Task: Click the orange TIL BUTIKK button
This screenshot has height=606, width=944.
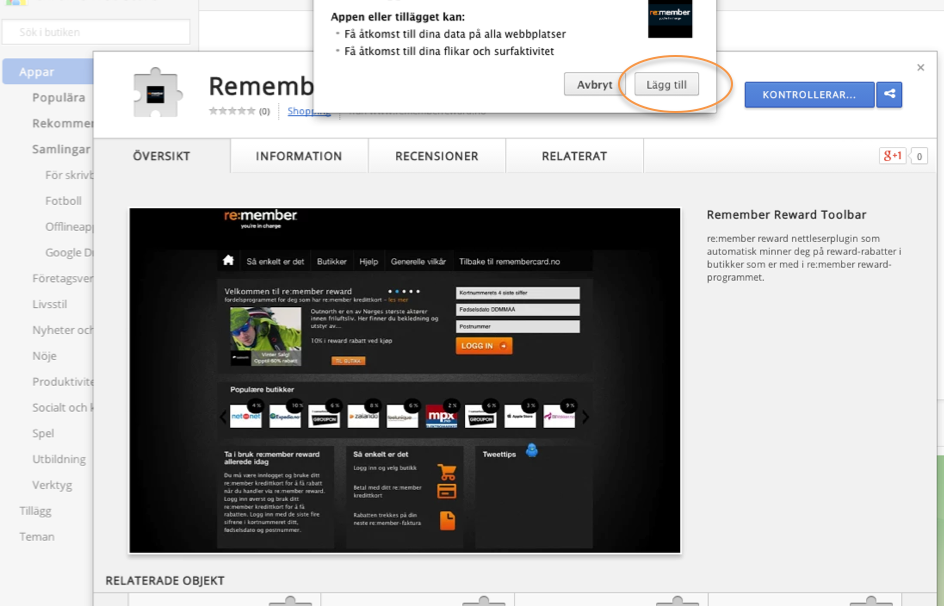Action: tap(348, 360)
